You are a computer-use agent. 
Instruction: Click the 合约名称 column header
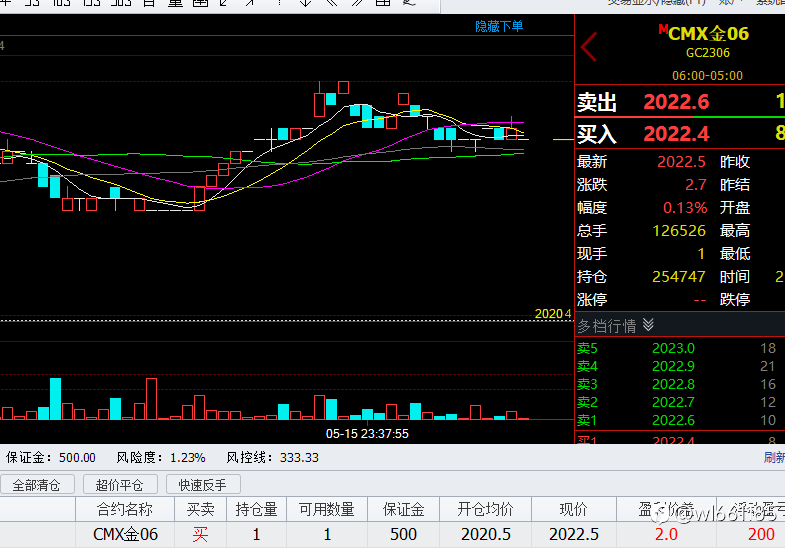[x=125, y=509]
